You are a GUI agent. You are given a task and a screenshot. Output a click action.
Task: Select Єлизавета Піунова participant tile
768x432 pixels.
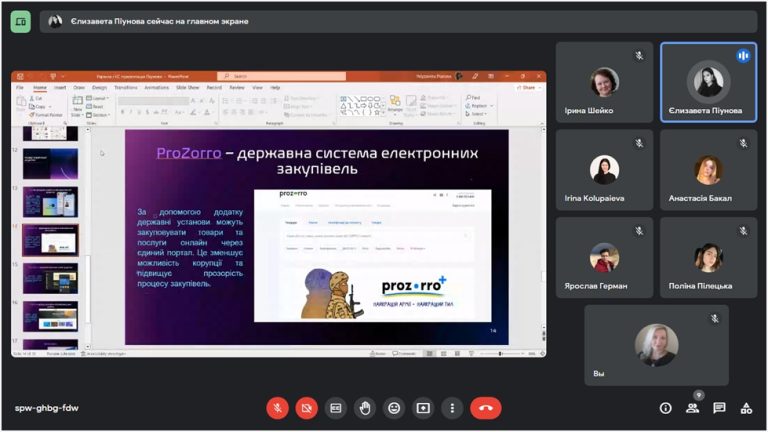tap(708, 82)
